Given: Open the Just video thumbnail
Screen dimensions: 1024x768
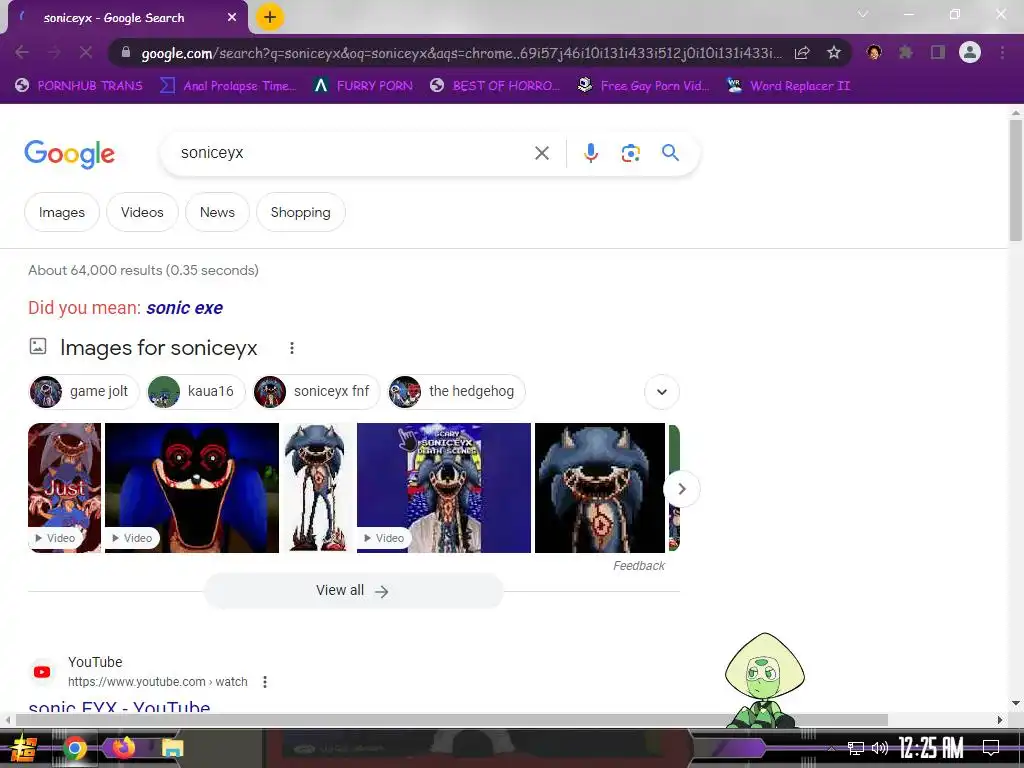Looking at the screenshot, I should (65, 488).
